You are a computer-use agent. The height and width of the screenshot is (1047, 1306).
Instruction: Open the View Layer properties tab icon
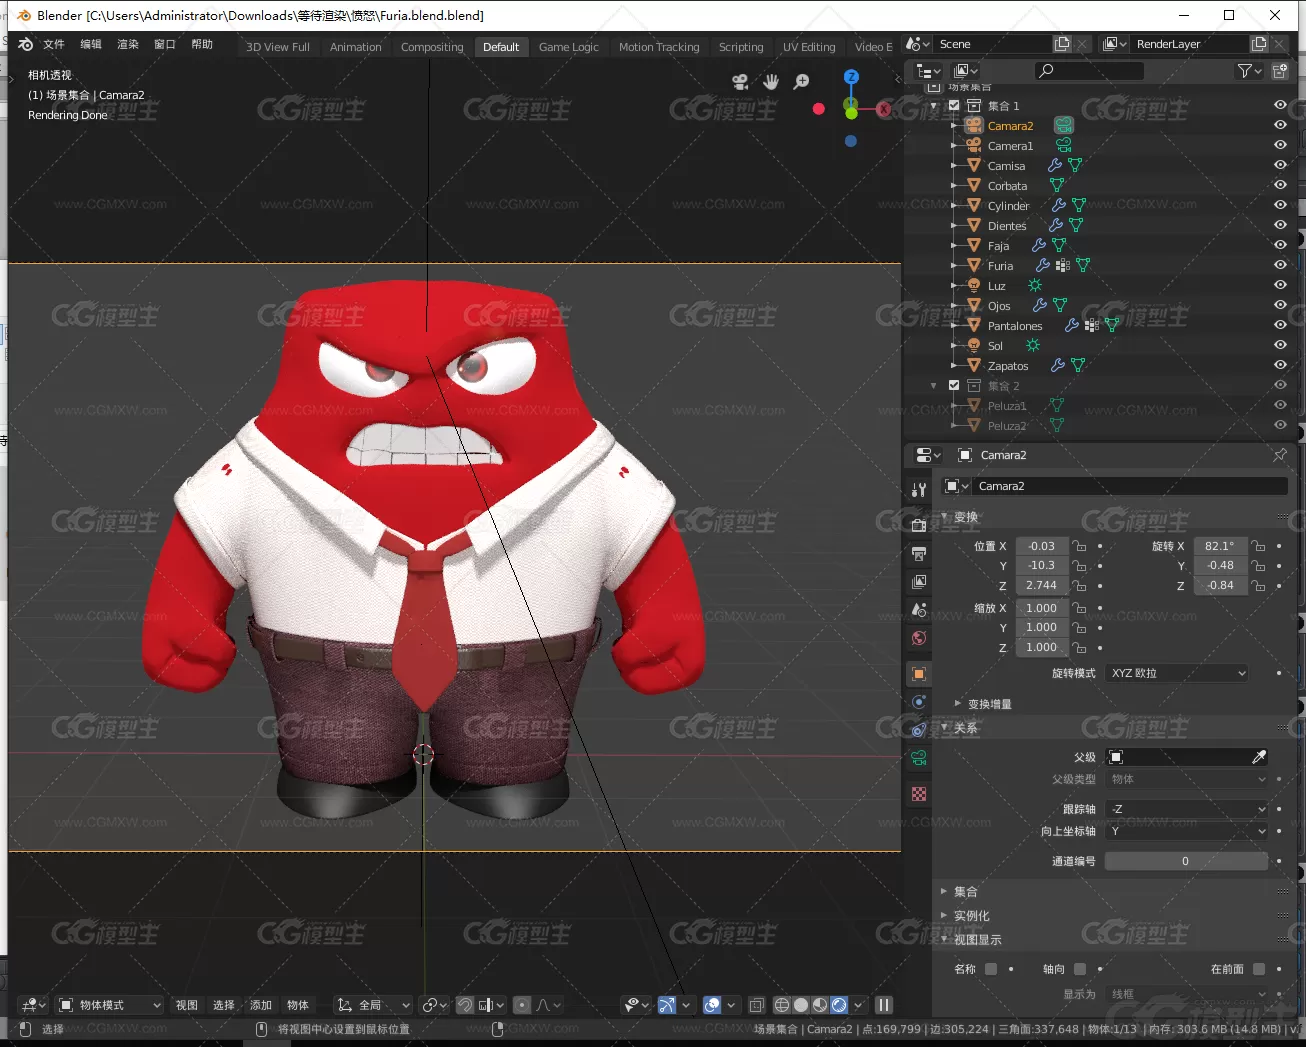919,581
